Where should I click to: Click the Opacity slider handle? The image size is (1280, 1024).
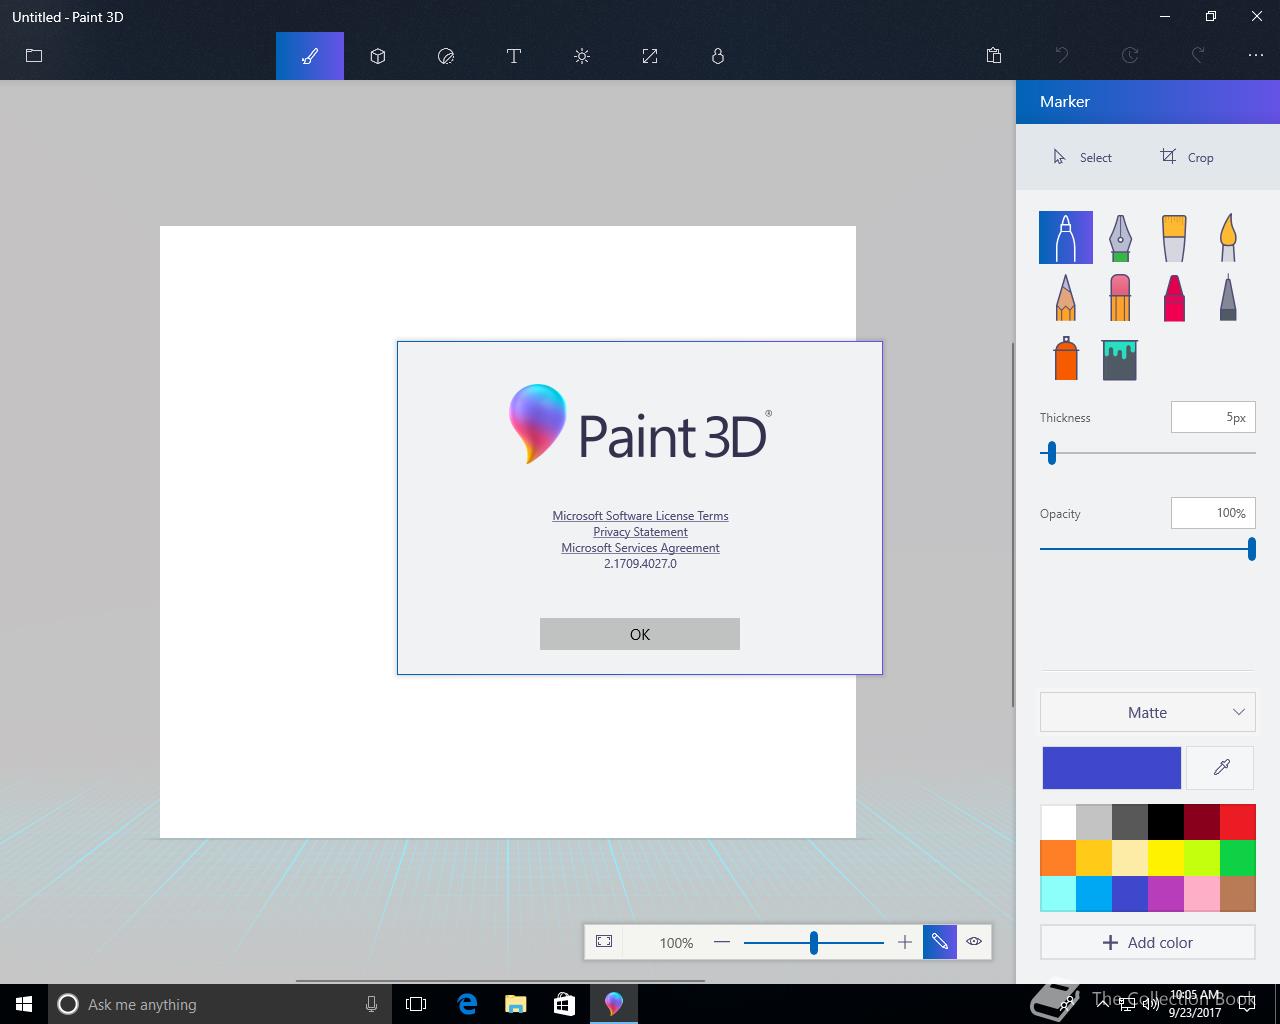[1251, 549]
